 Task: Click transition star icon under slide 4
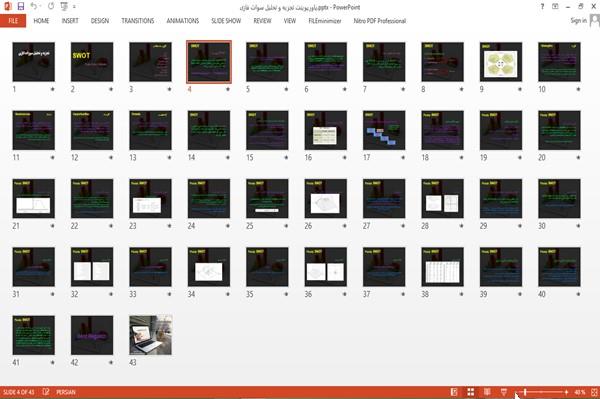228,89
